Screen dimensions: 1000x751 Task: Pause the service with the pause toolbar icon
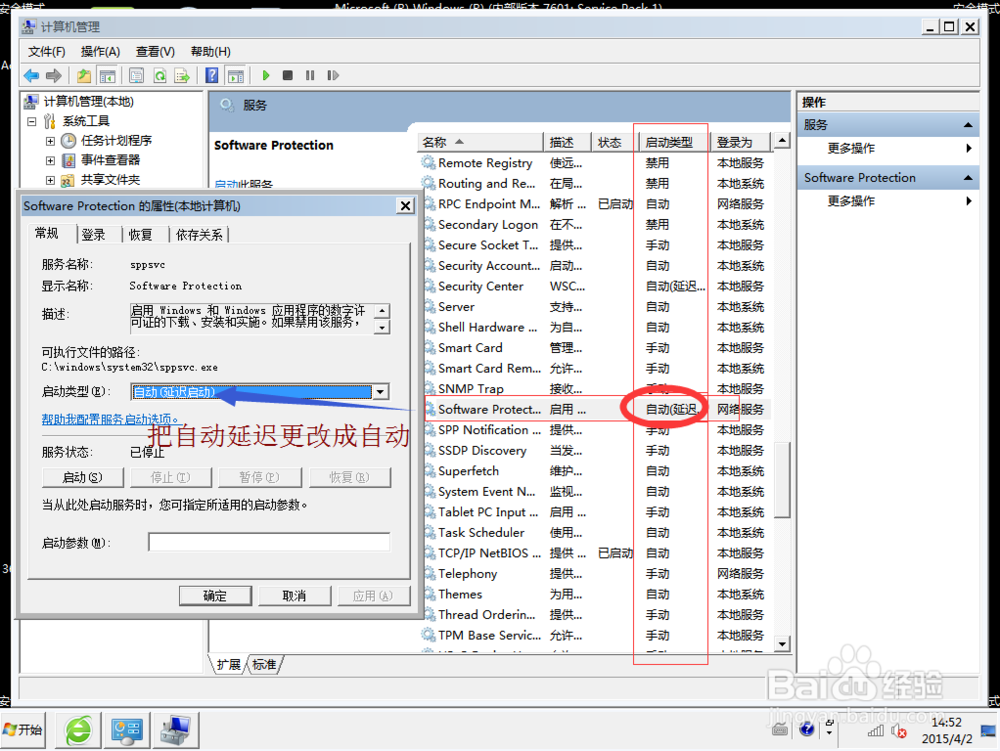point(312,75)
